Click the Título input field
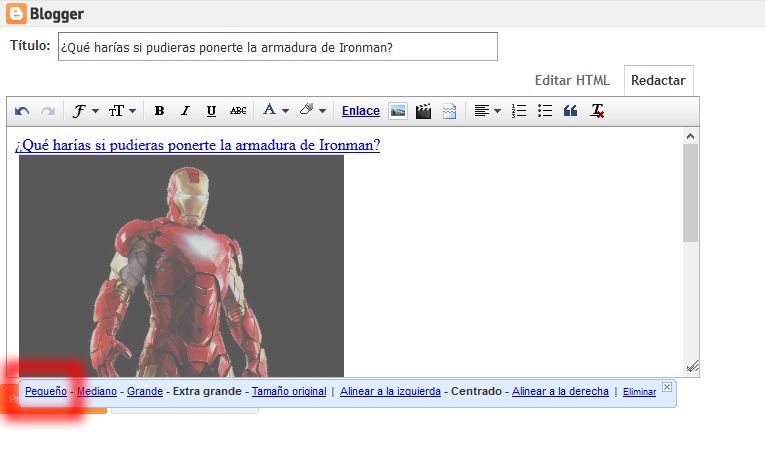 [x=277, y=47]
